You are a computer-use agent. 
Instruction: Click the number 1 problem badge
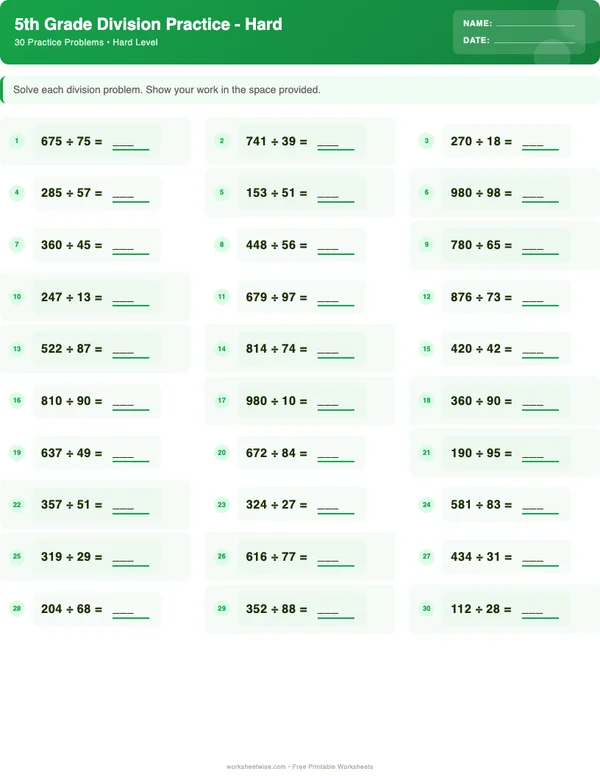point(17,141)
